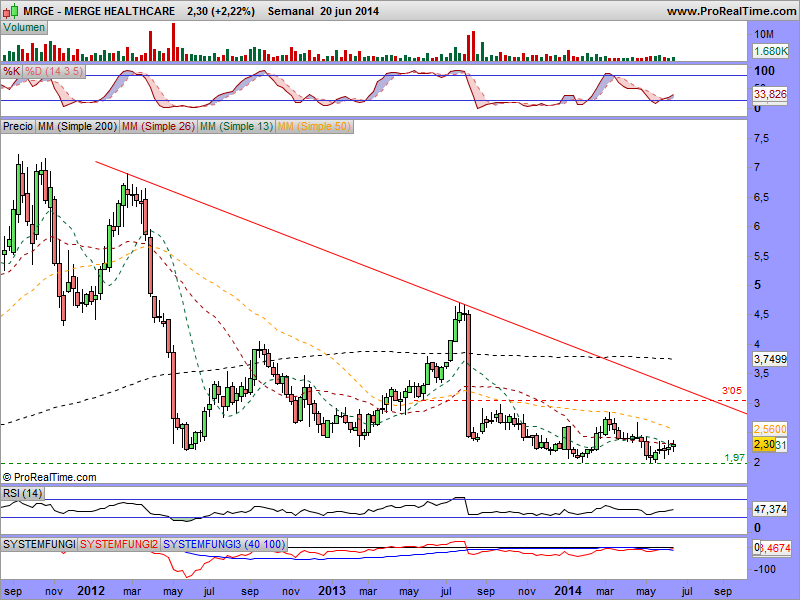
Task: Select the SYSTEMFUNGI3 (40 100) label
Action: tap(224, 544)
